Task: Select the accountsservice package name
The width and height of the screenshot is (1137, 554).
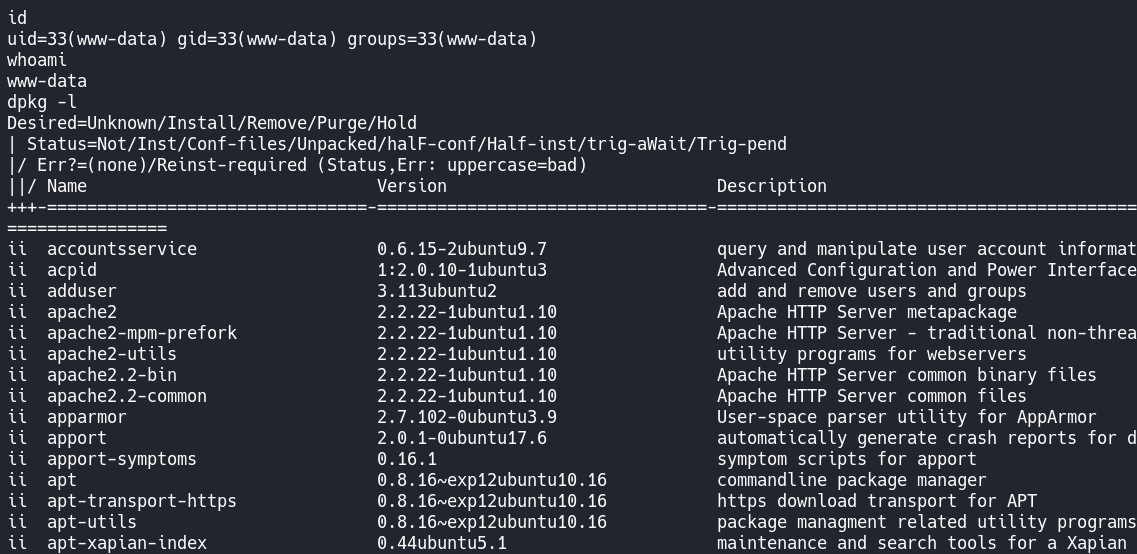Action: click(x=122, y=249)
